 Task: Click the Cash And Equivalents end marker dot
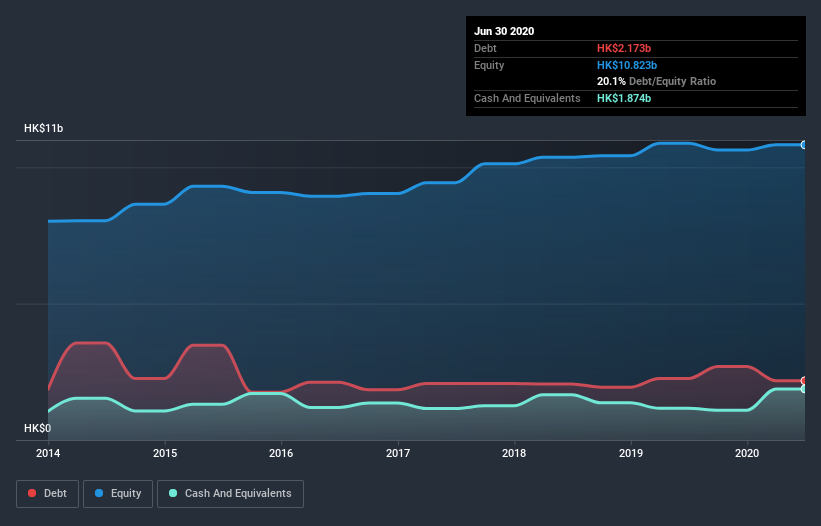(804, 389)
